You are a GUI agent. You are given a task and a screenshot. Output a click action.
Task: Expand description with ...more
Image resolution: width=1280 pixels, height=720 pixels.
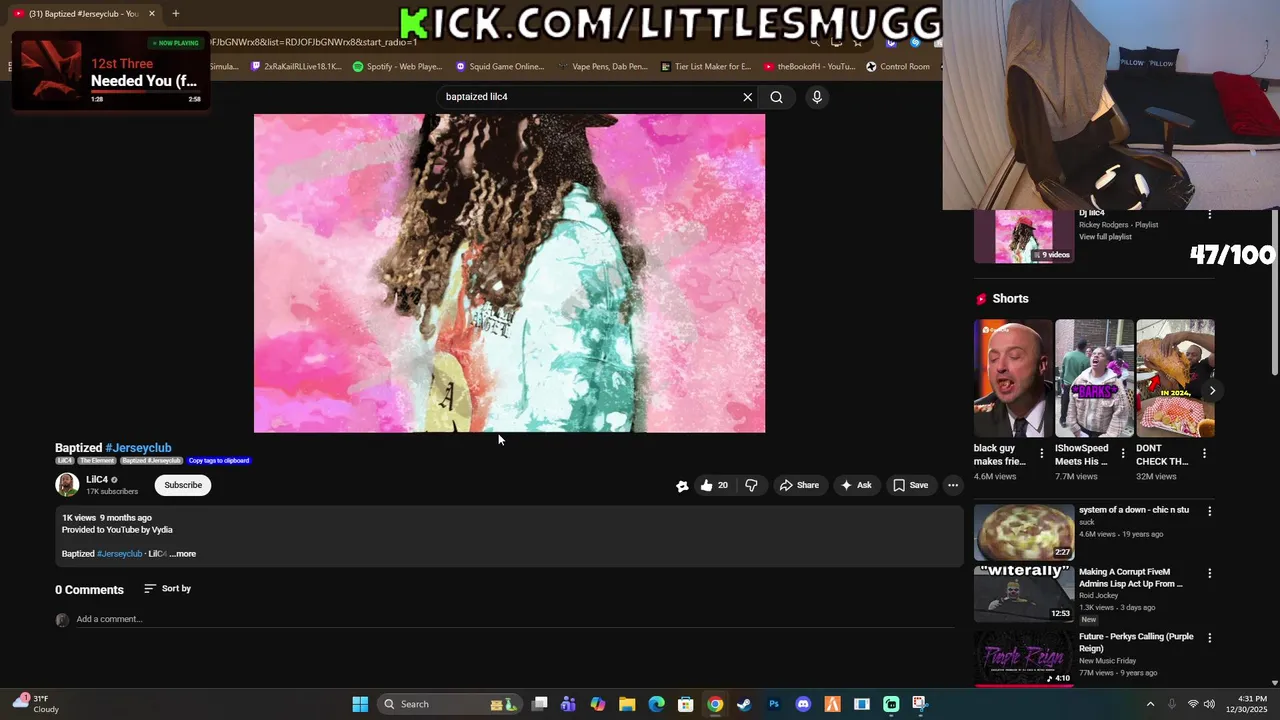tap(183, 554)
